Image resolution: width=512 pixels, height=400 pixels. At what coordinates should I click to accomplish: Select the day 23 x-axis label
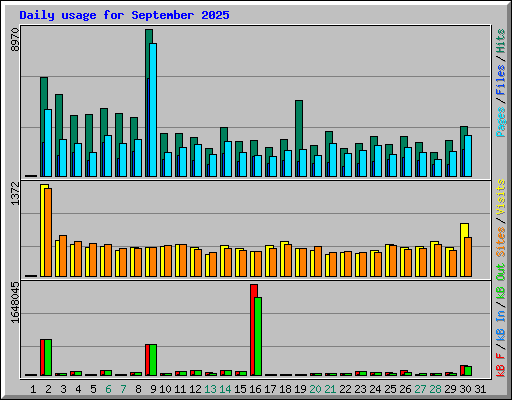360,389
